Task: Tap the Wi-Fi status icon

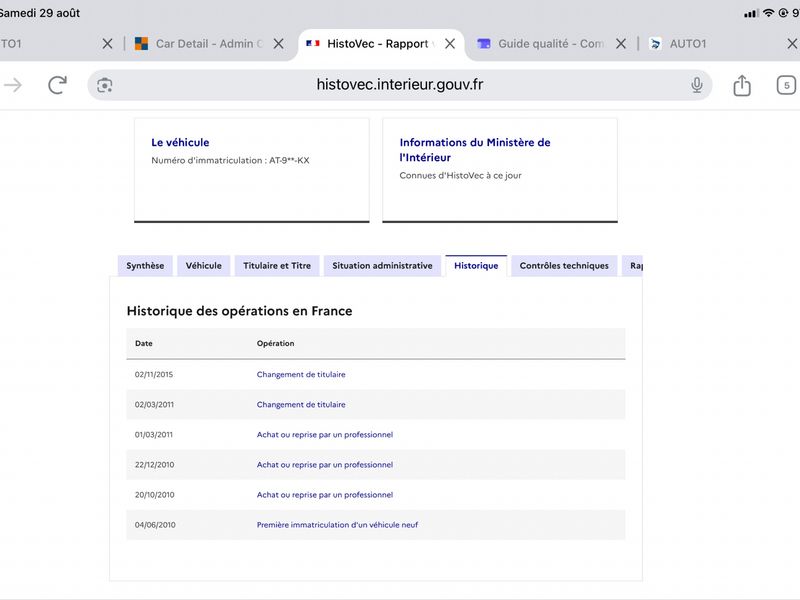Action: point(768,13)
